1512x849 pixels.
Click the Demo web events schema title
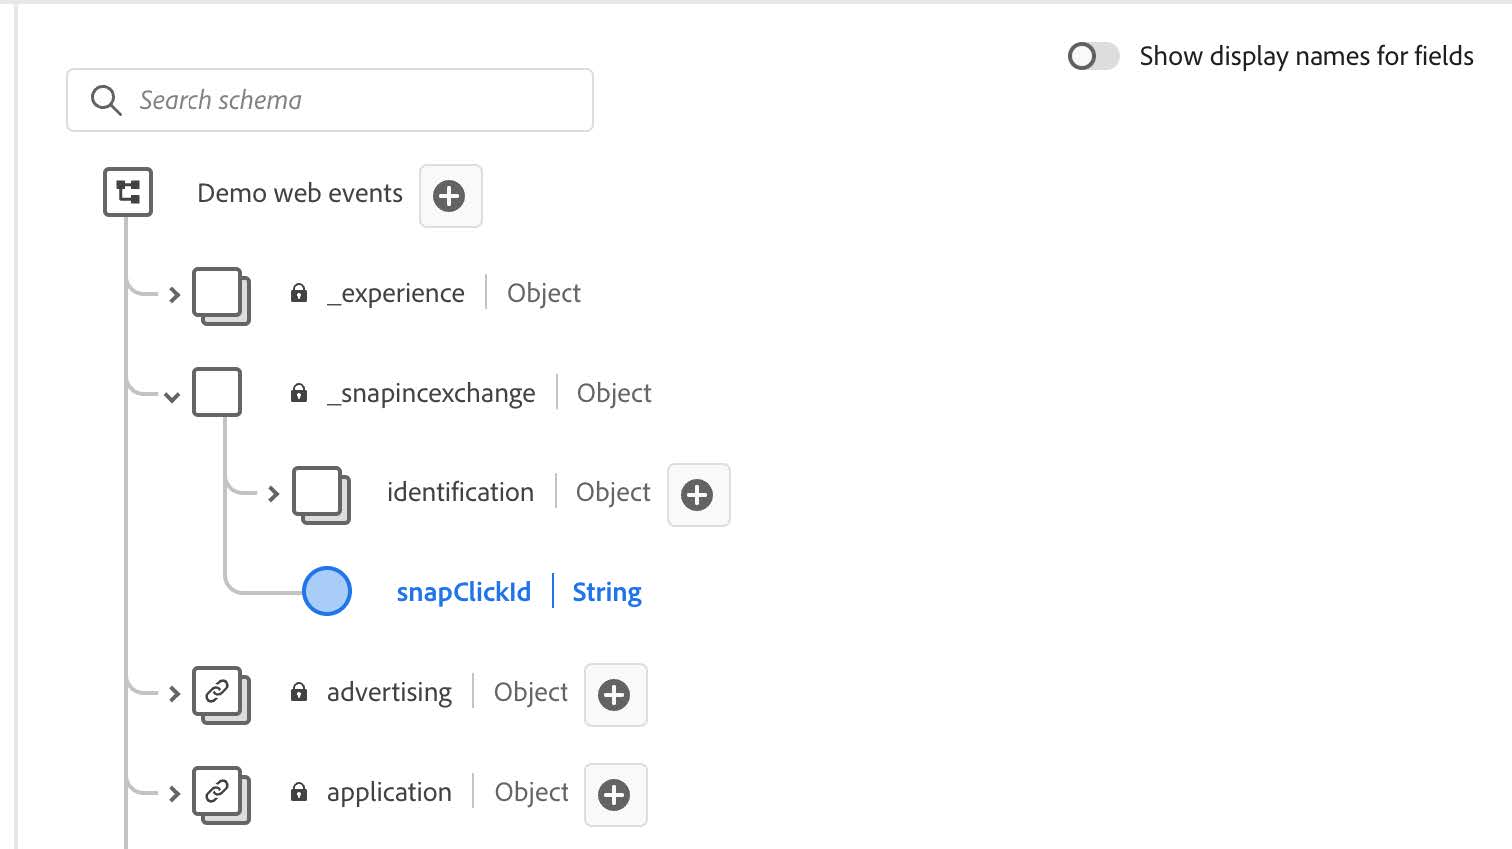tap(300, 193)
